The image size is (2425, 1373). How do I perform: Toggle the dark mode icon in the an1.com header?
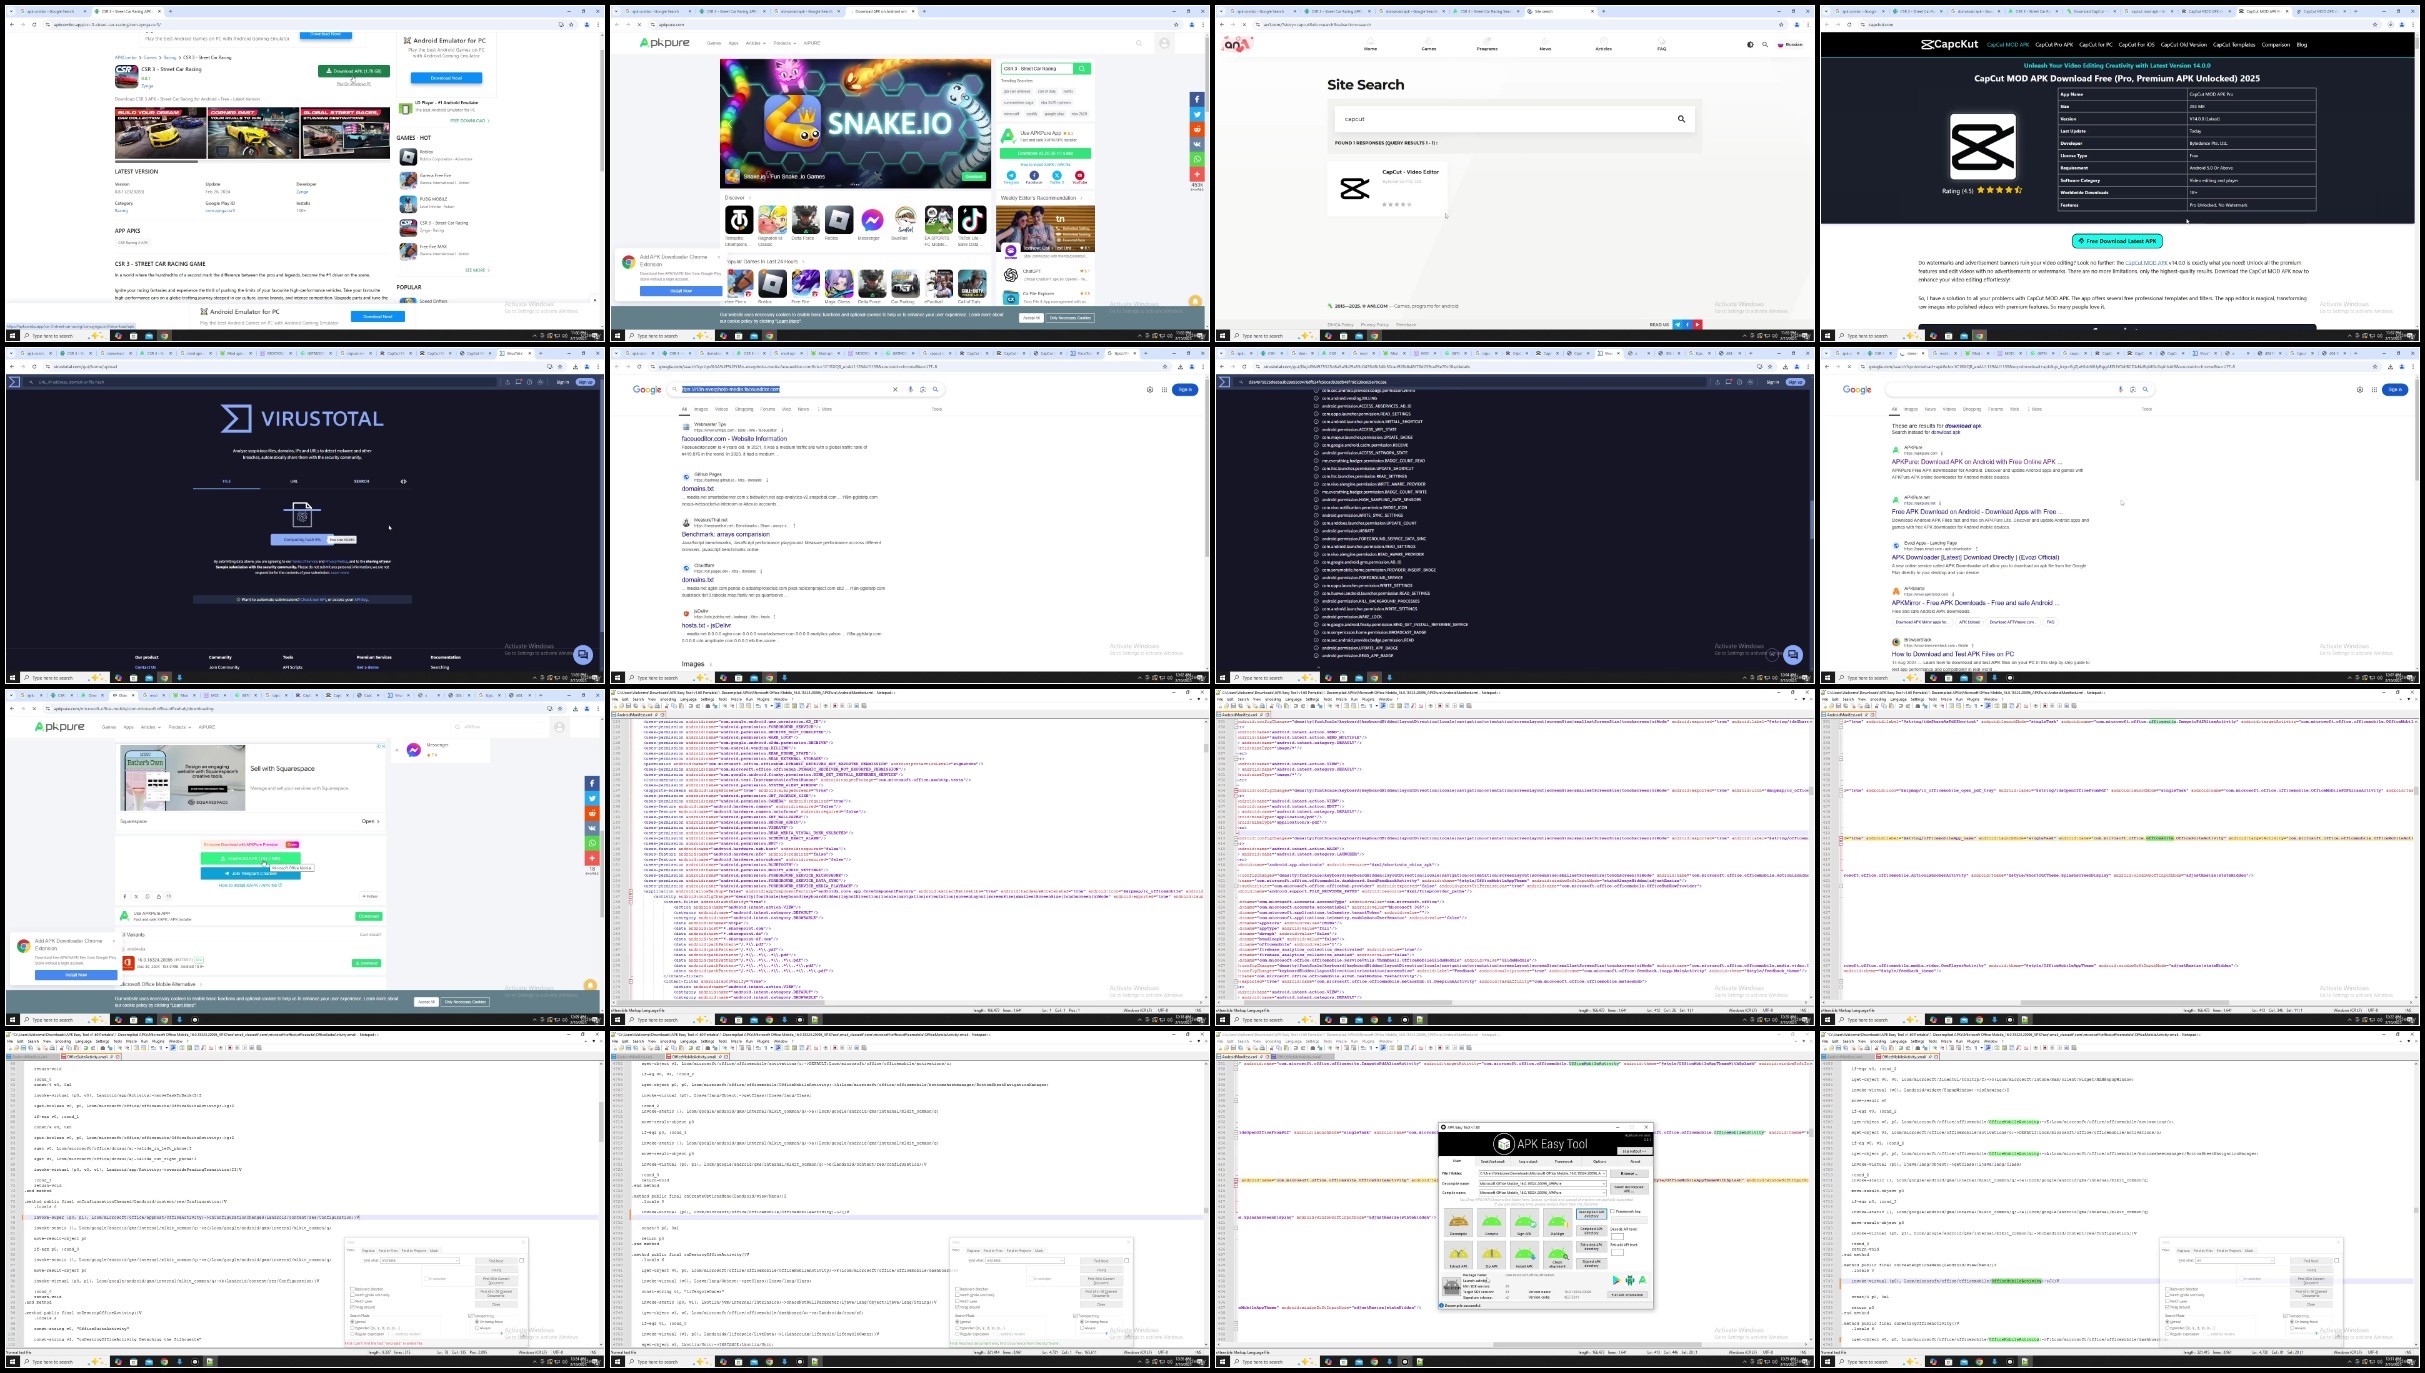(x=1750, y=45)
